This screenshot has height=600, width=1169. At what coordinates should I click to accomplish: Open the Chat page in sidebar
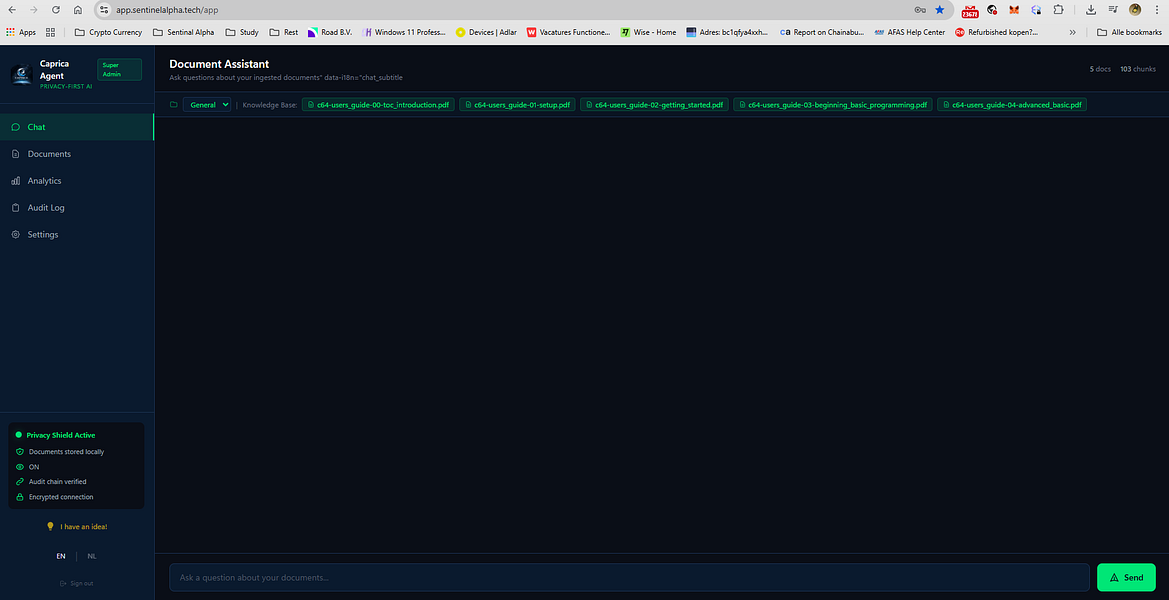pyautogui.click(x=77, y=127)
